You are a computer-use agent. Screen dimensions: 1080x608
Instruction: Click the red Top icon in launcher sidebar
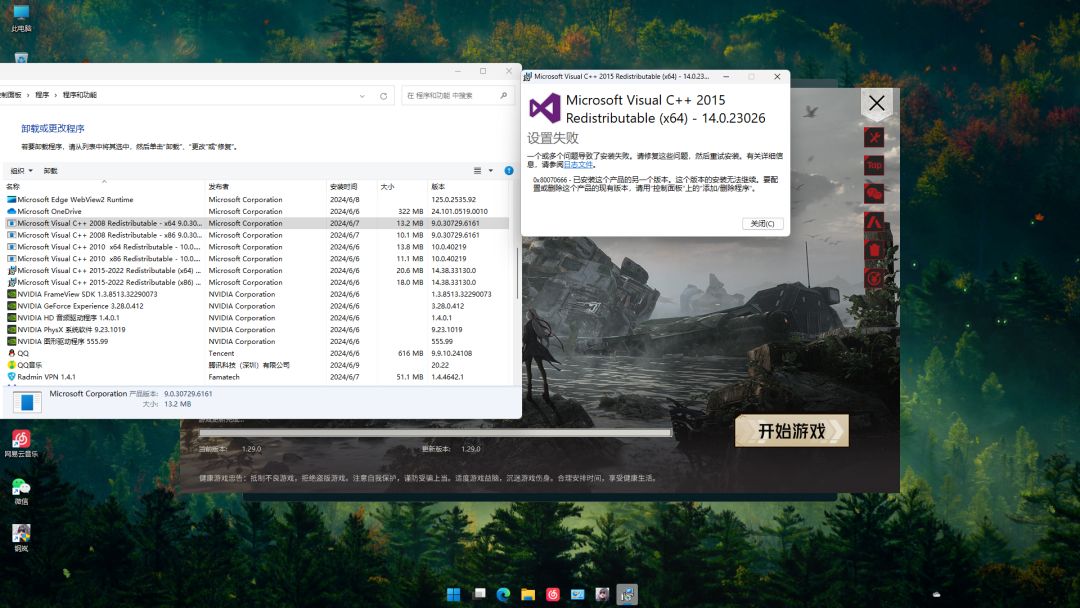click(874, 165)
